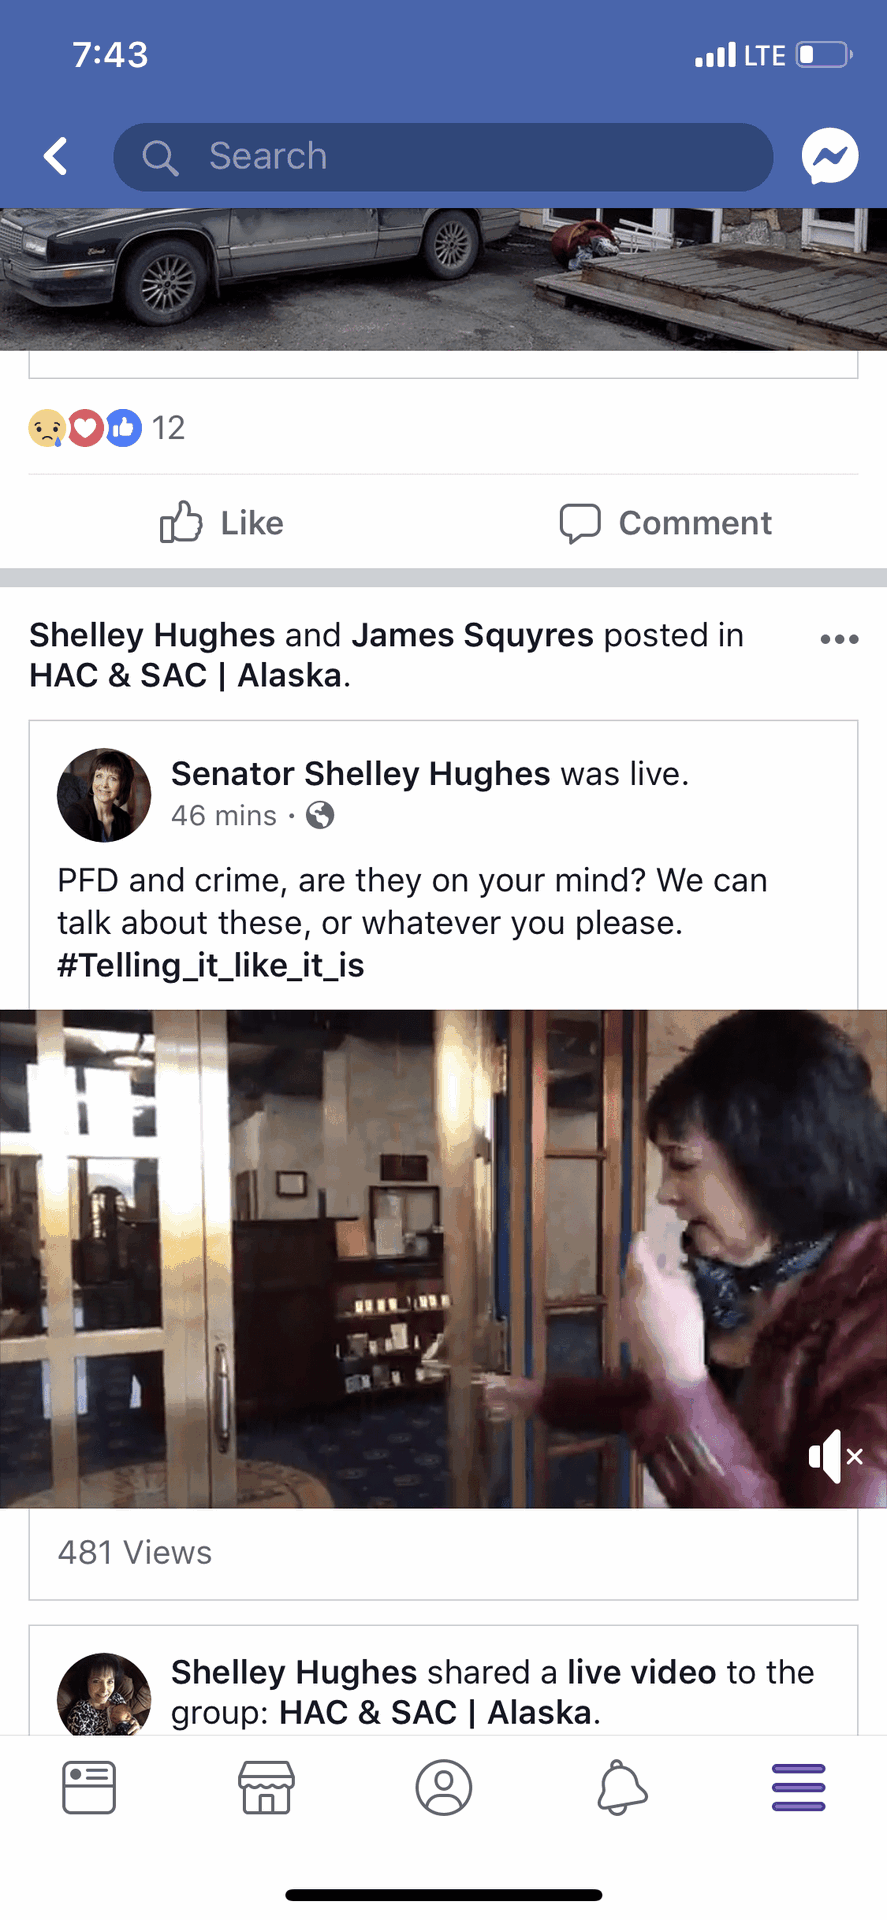Screen dimensions: 887x1920
Task: Open the Notifications bell tab
Action: click(622, 1787)
